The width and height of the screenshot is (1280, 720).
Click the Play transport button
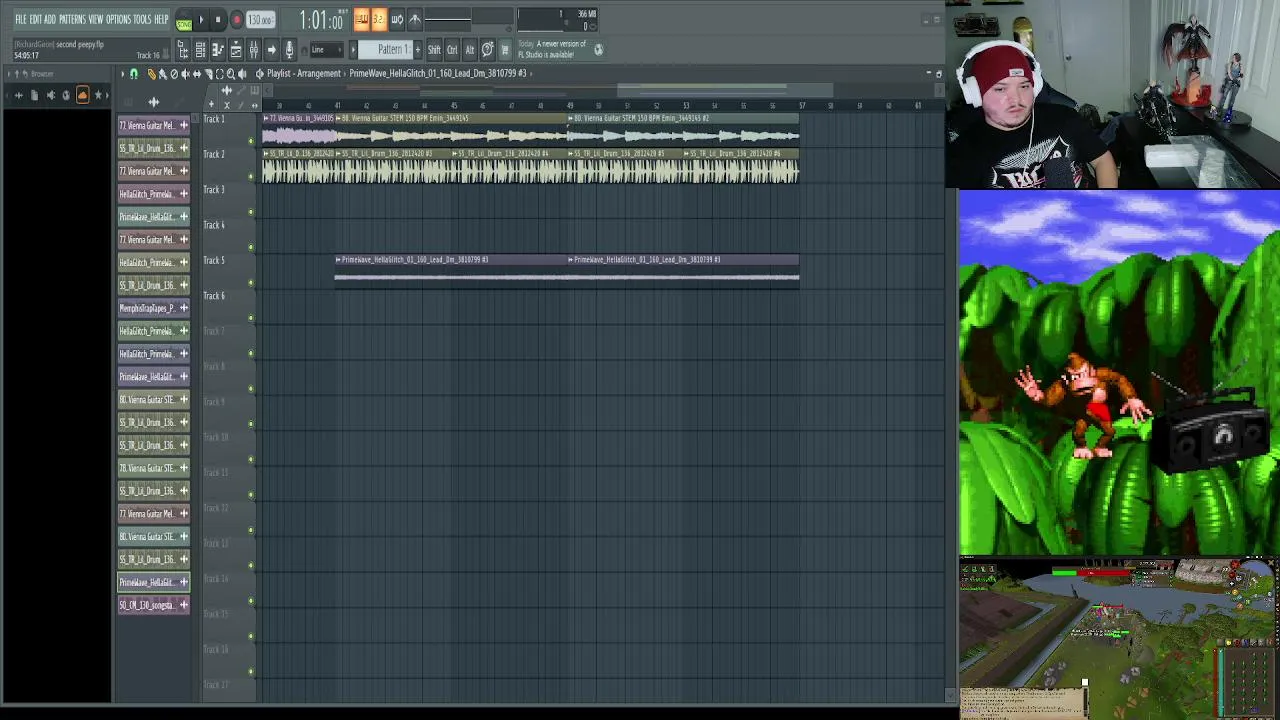[201, 19]
